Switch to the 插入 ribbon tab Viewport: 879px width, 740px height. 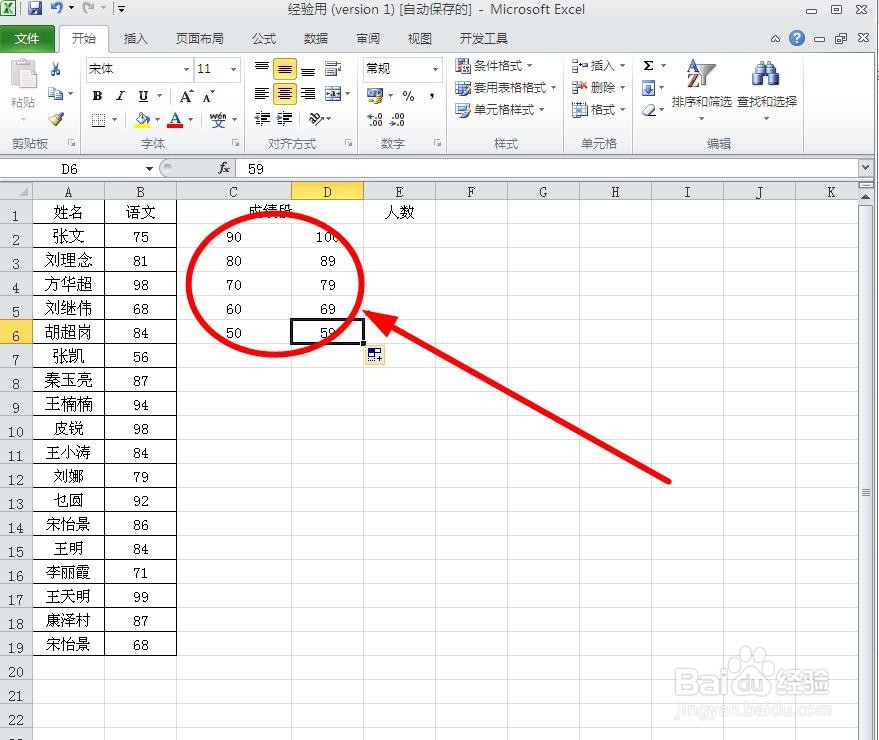[x=135, y=39]
